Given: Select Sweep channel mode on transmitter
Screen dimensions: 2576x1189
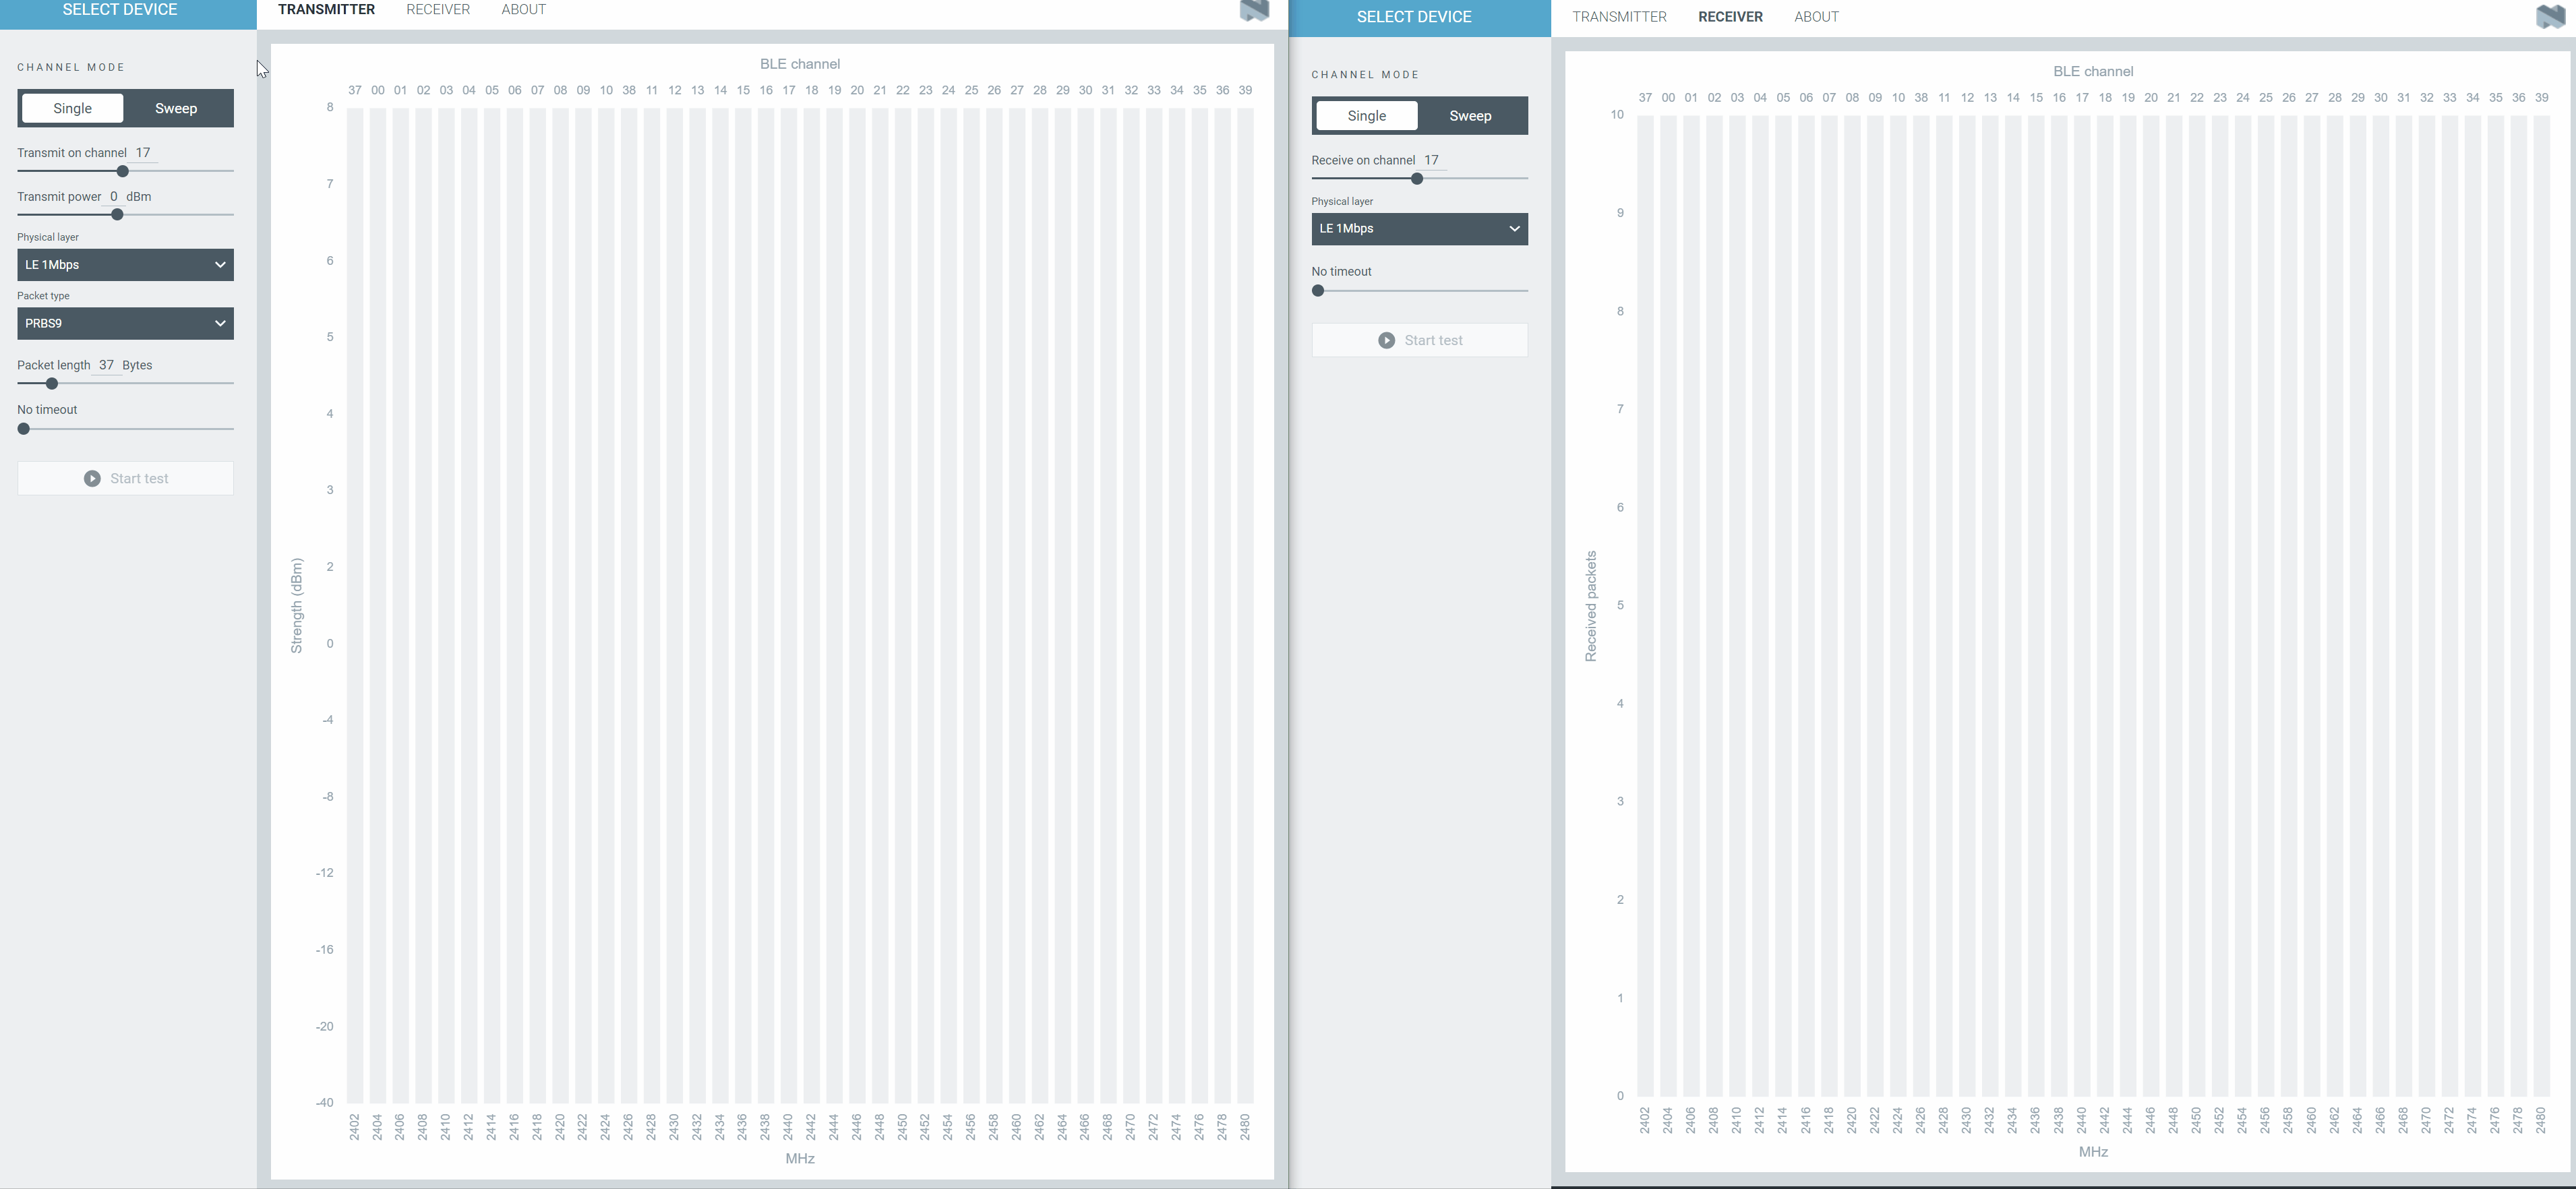Looking at the screenshot, I should 177,106.
